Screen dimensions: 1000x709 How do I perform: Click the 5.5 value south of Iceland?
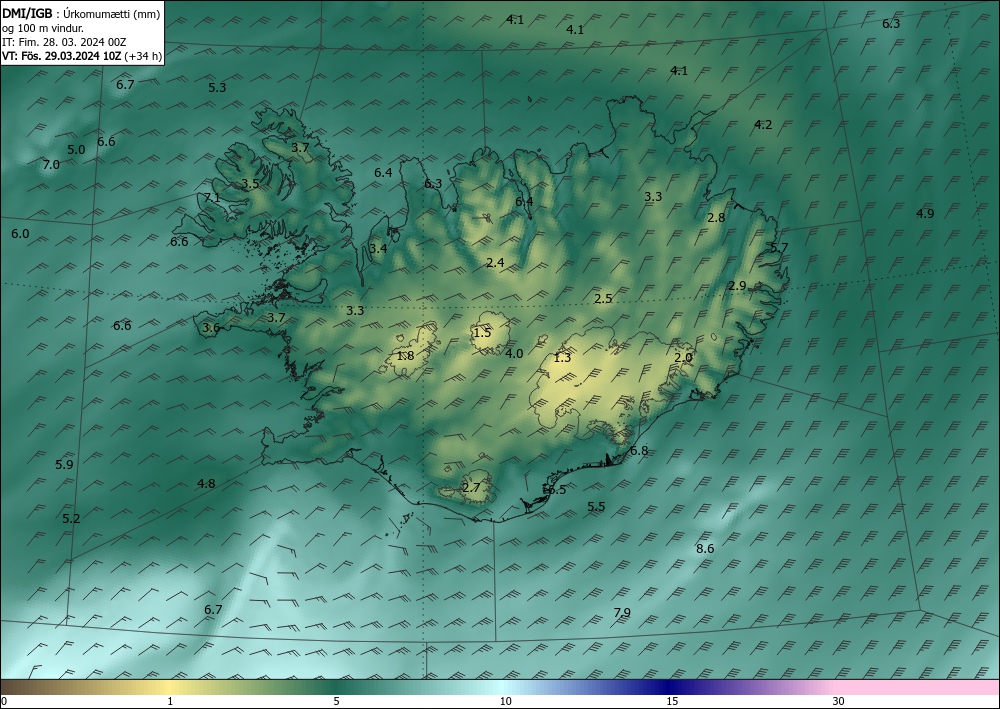click(x=596, y=507)
